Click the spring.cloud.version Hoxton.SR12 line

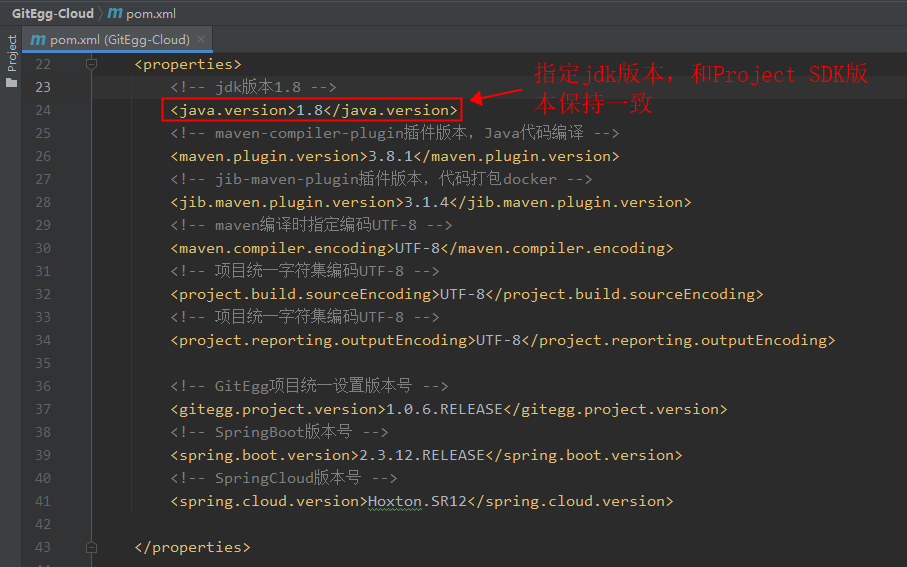pyautogui.click(x=422, y=501)
